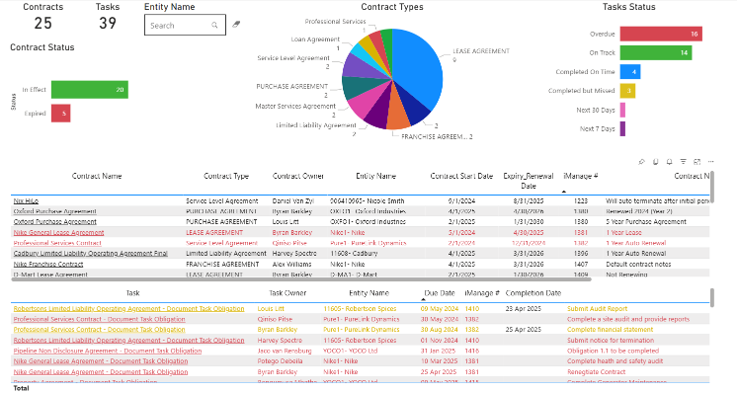Open Oxford Purchase Agreement link owned by Louis Litt
737x393 pixels.
(55, 221)
